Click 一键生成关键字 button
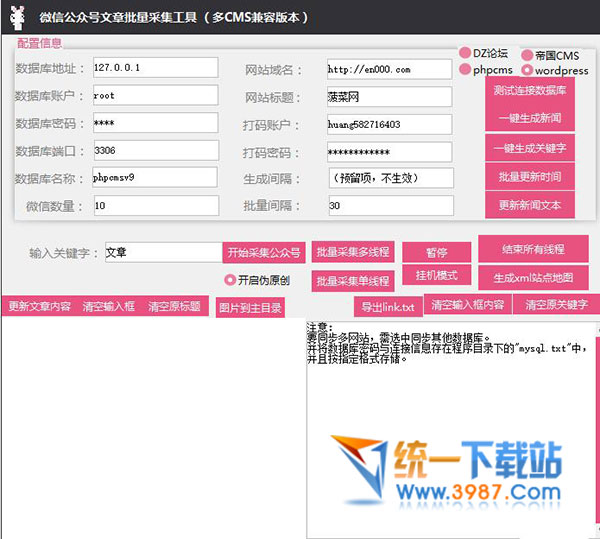 (x=530, y=148)
